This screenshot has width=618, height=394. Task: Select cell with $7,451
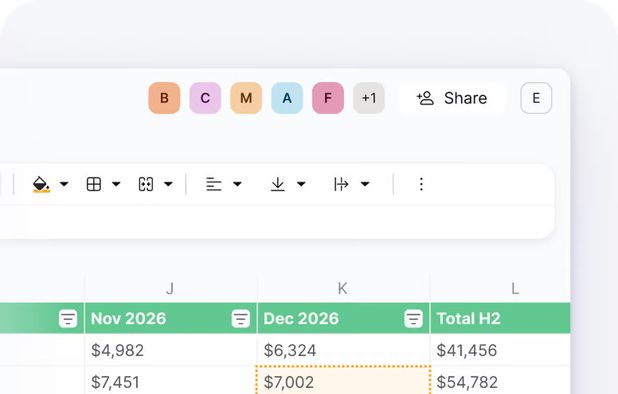click(x=170, y=381)
